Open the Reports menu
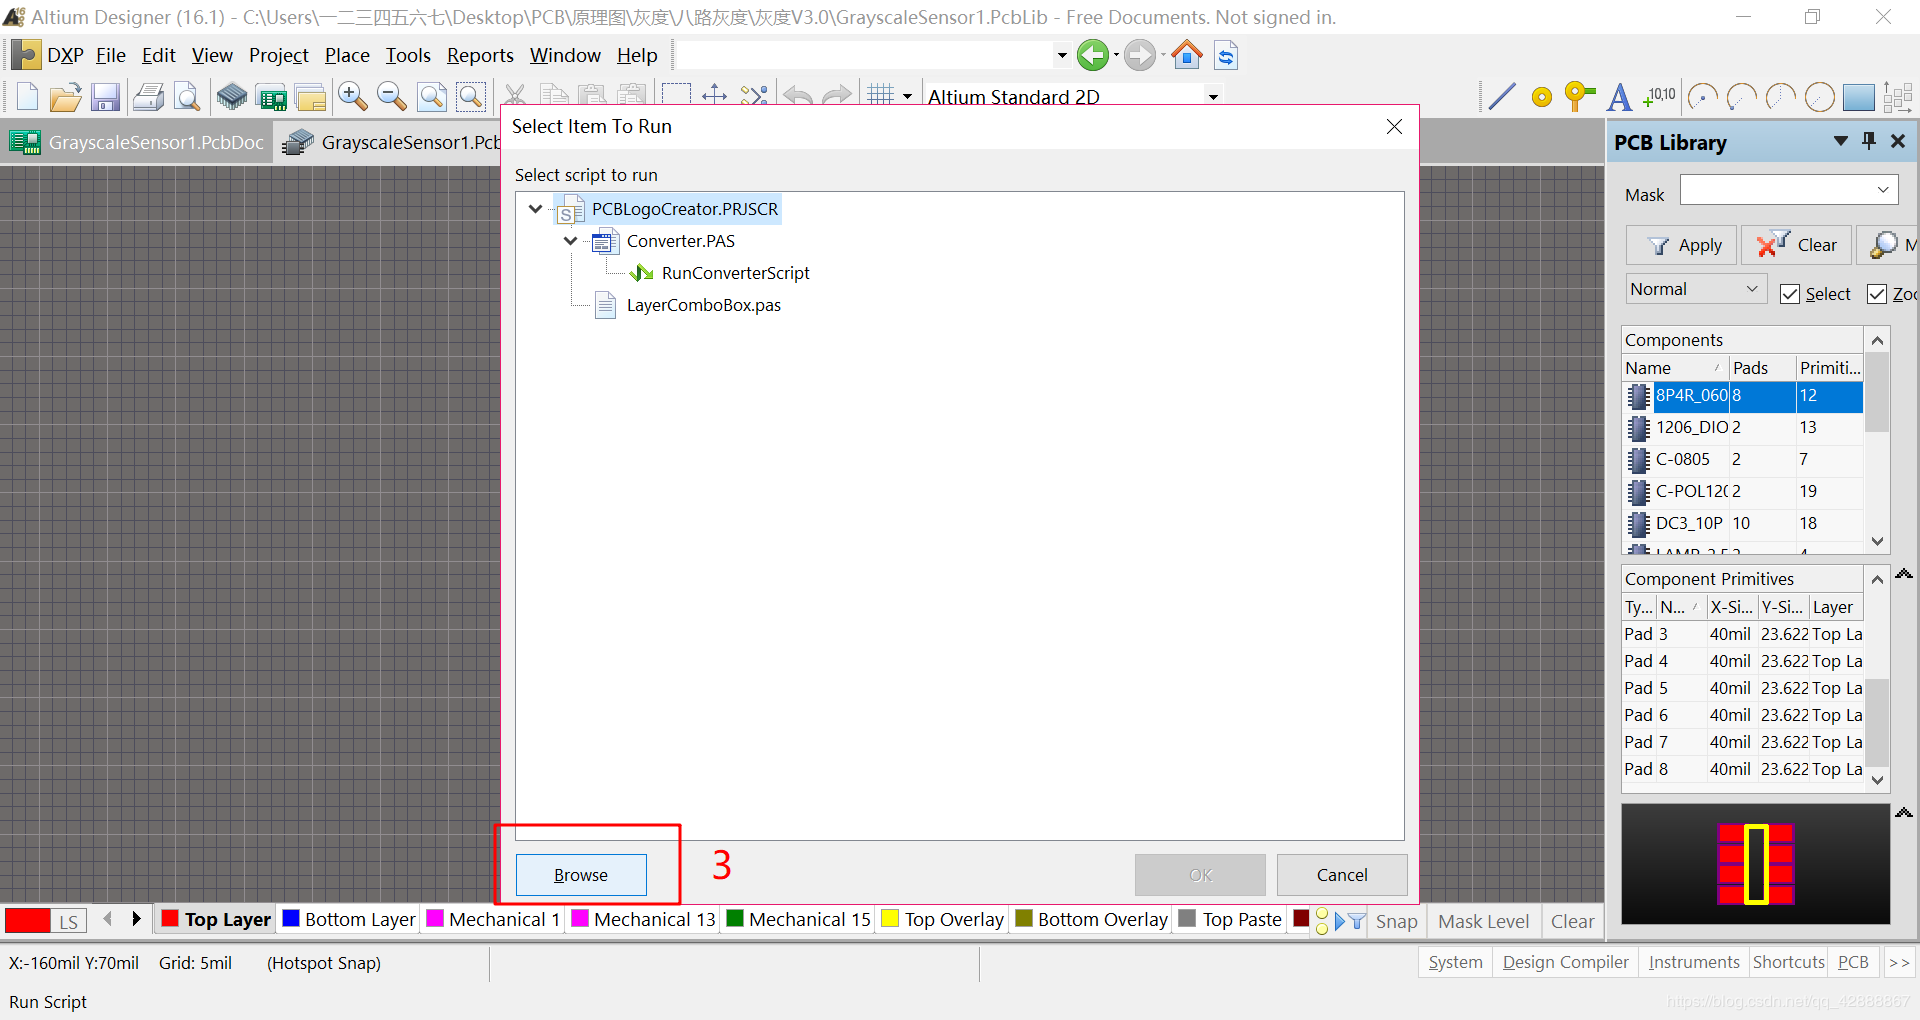Viewport: 1920px width, 1020px height. pyautogui.click(x=480, y=55)
